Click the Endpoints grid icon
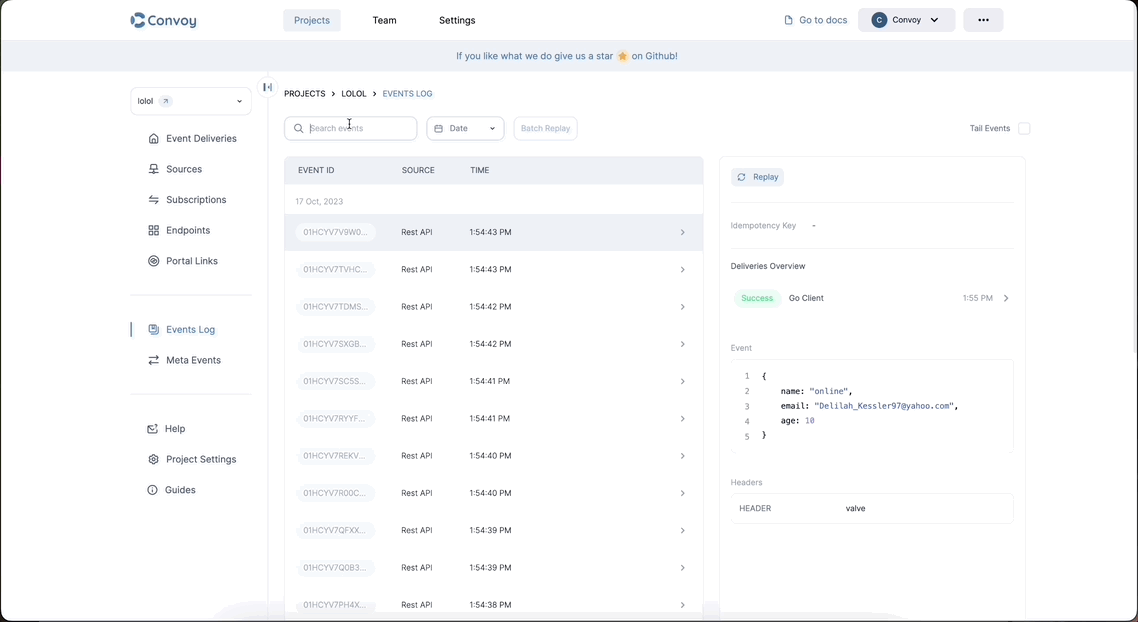The width and height of the screenshot is (1138, 622). tap(153, 230)
